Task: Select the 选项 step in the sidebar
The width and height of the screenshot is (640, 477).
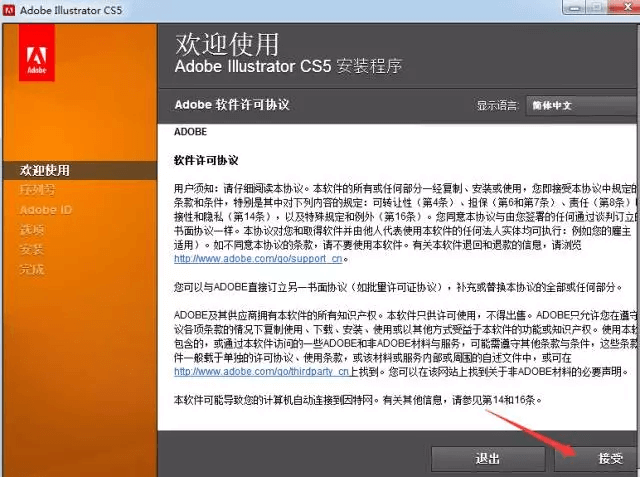Action: (32, 230)
